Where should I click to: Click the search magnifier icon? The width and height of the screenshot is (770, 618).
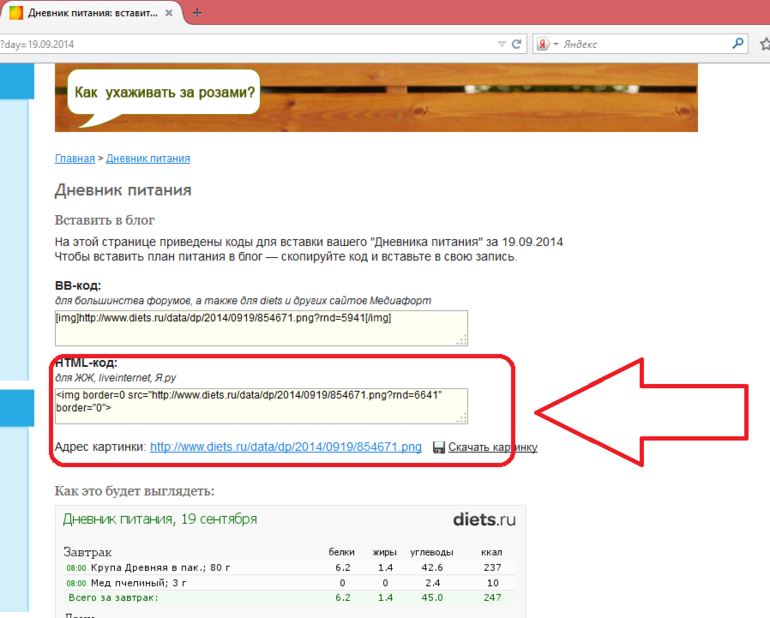(x=738, y=44)
